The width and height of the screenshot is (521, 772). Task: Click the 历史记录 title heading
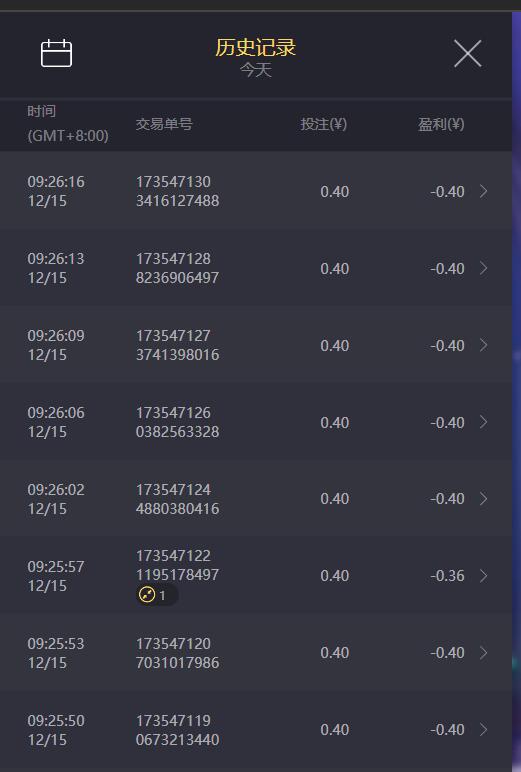tap(256, 47)
